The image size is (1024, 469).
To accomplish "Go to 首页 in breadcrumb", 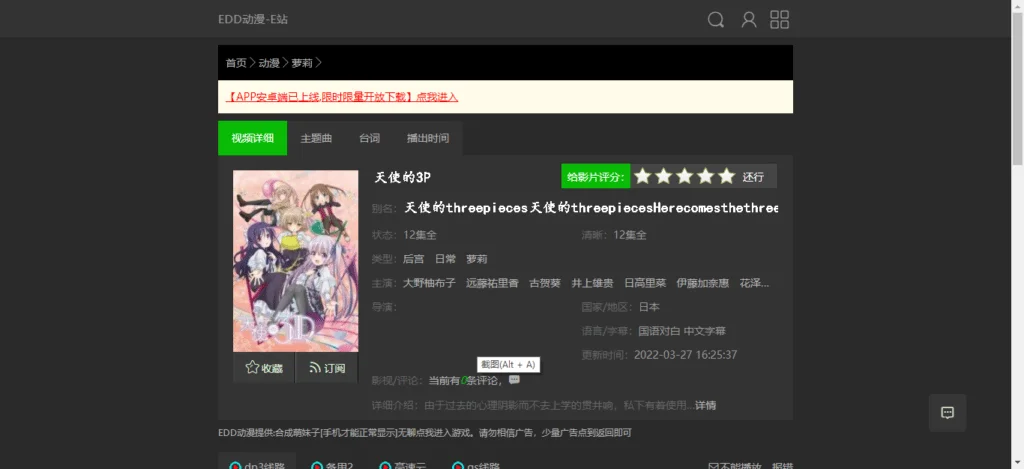I will pyautogui.click(x=236, y=63).
